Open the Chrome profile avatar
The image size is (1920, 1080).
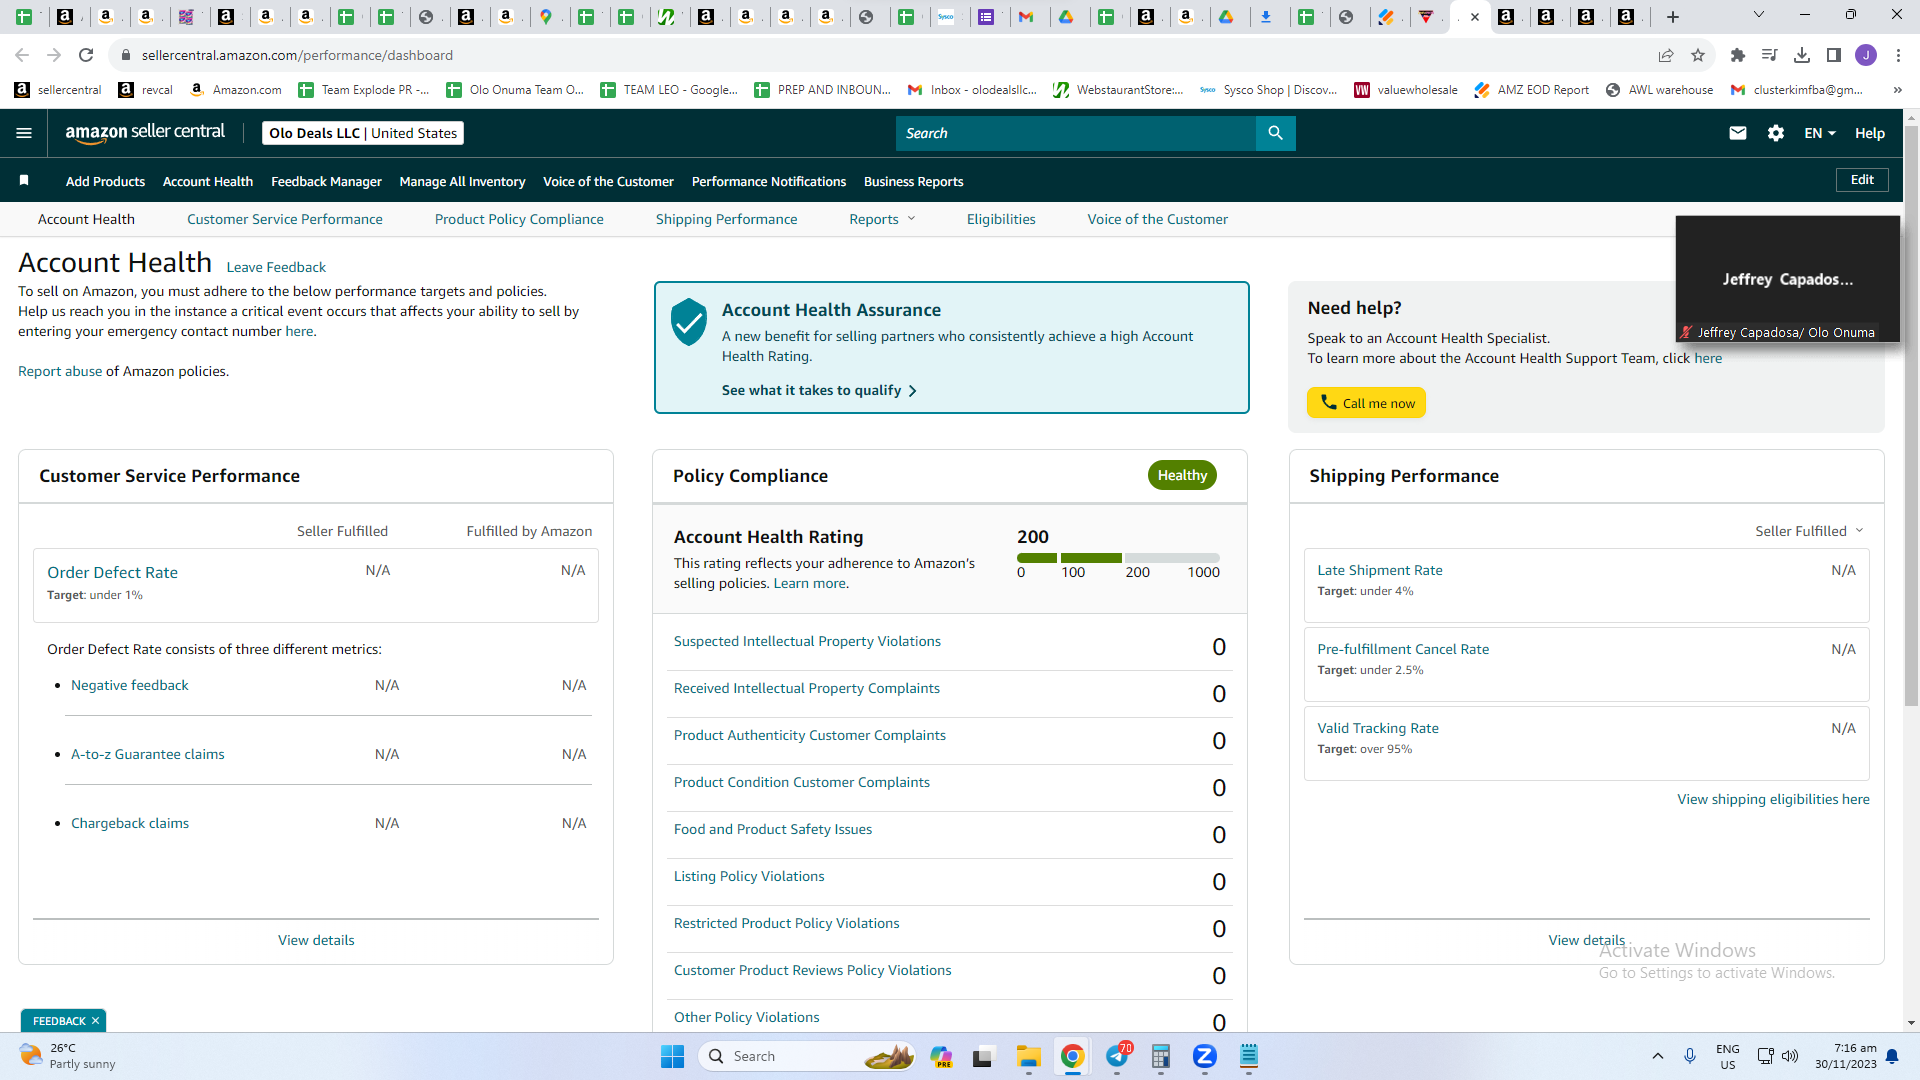pyautogui.click(x=1866, y=55)
